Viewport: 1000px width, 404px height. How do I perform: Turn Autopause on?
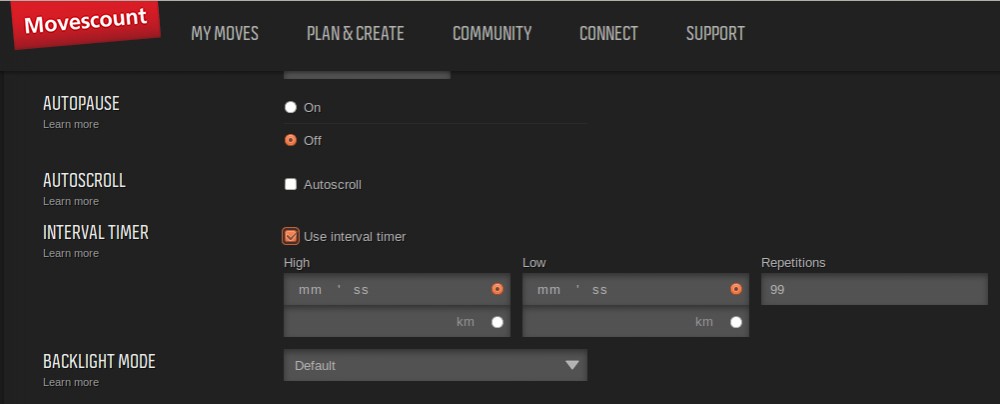click(x=291, y=107)
